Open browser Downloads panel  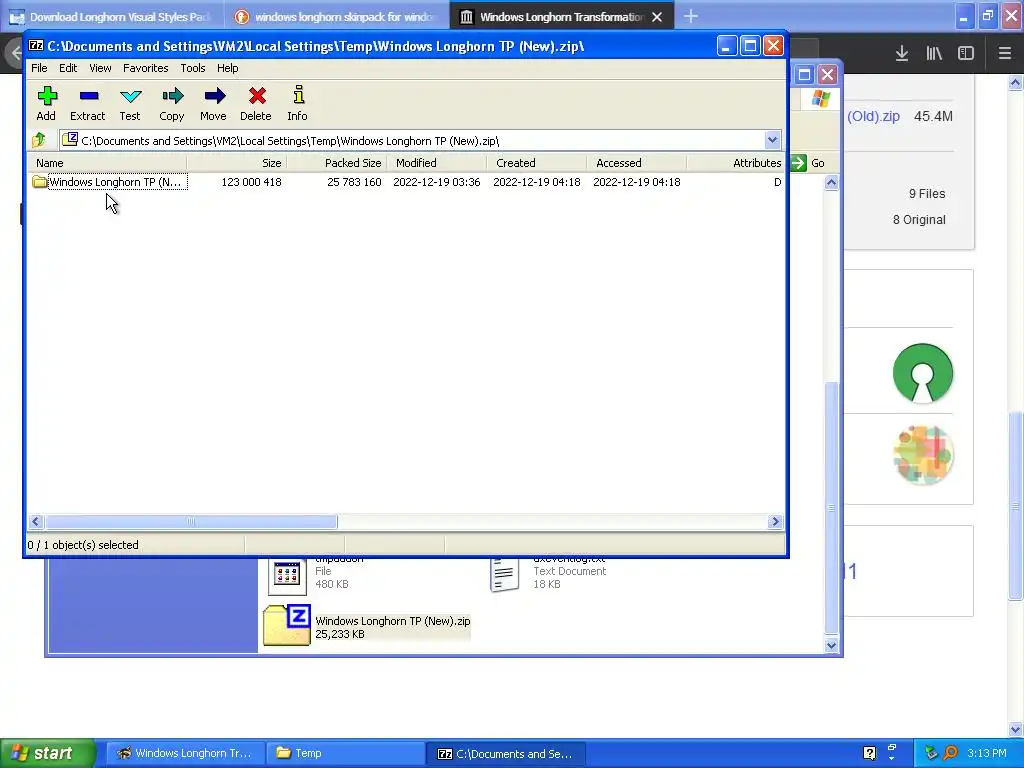(901, 54)
